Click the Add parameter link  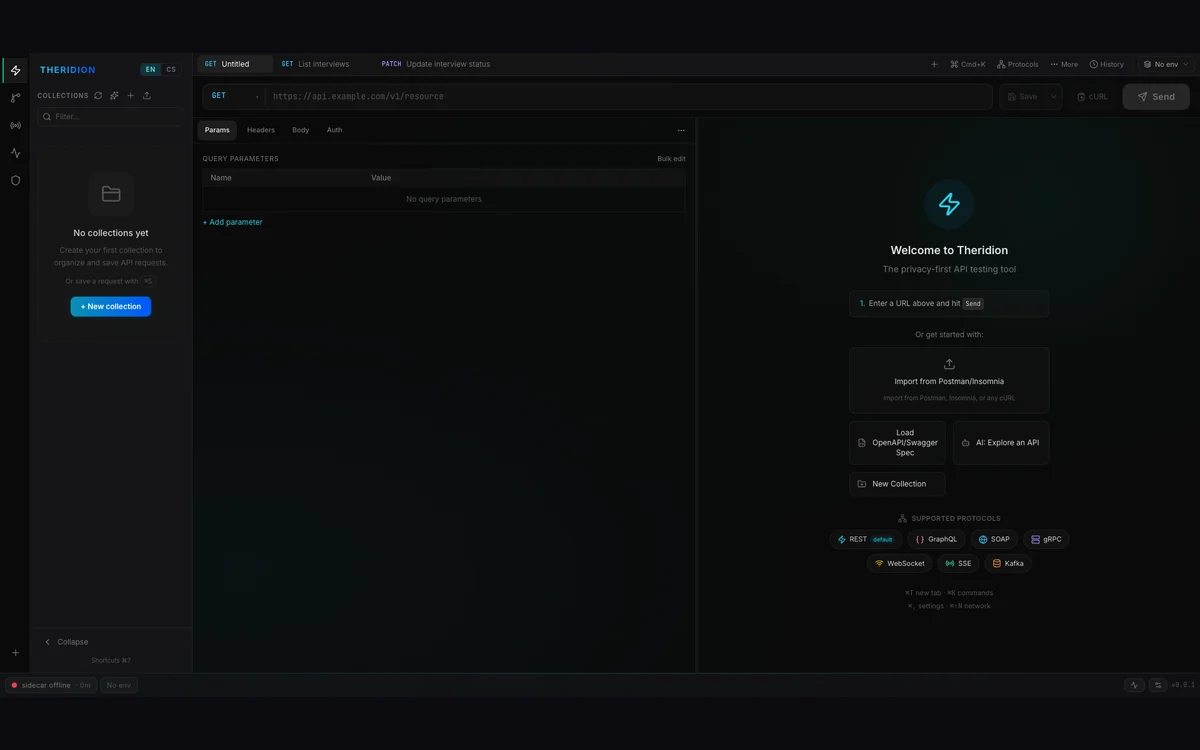233,222
